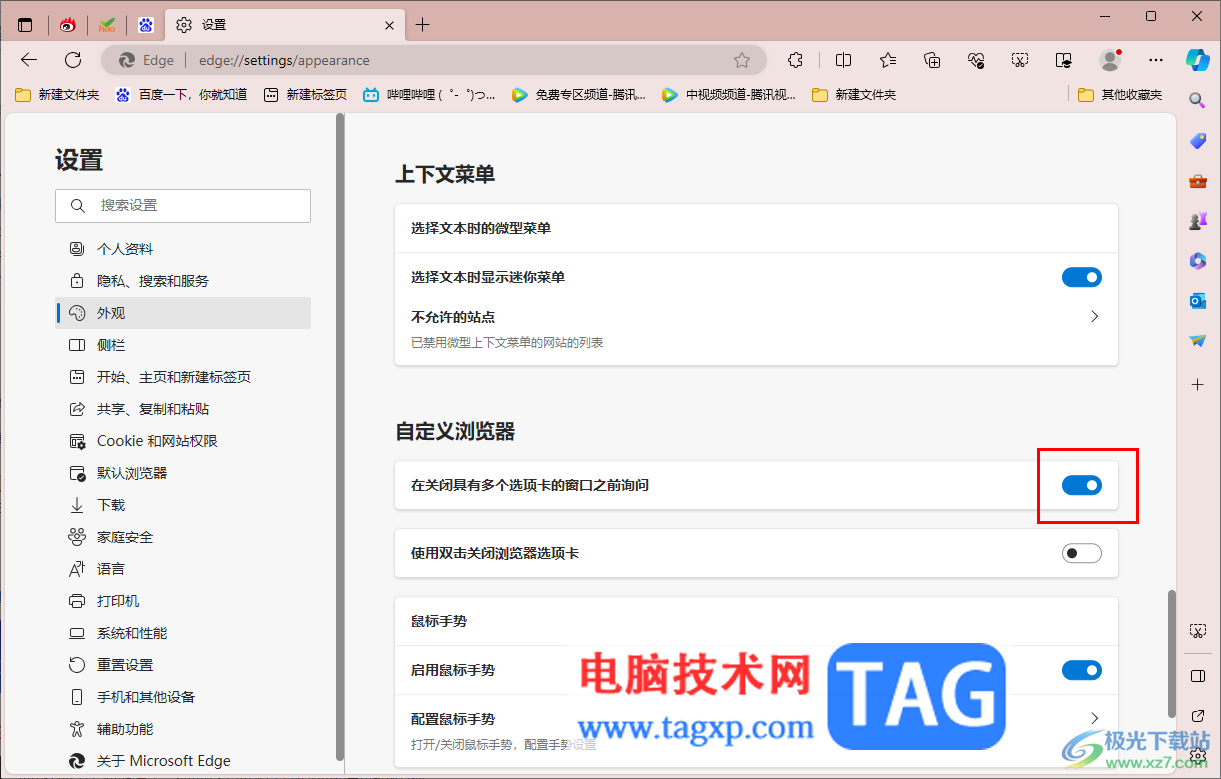Open 共享、复制和粘贴 settings
Viewport: 1221px width, 779px height.
coord(183,409)
